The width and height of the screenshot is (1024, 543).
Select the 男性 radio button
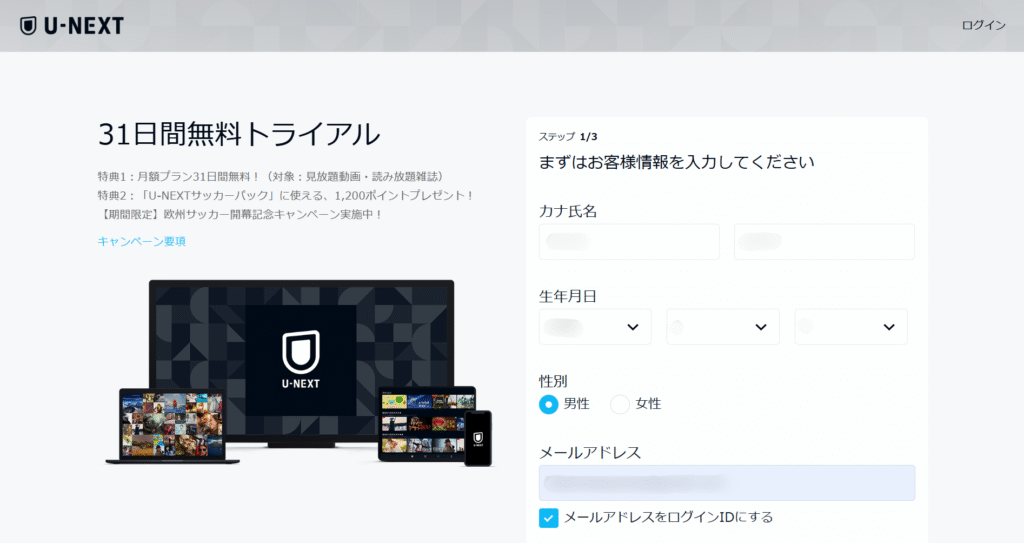pos(549,404)
